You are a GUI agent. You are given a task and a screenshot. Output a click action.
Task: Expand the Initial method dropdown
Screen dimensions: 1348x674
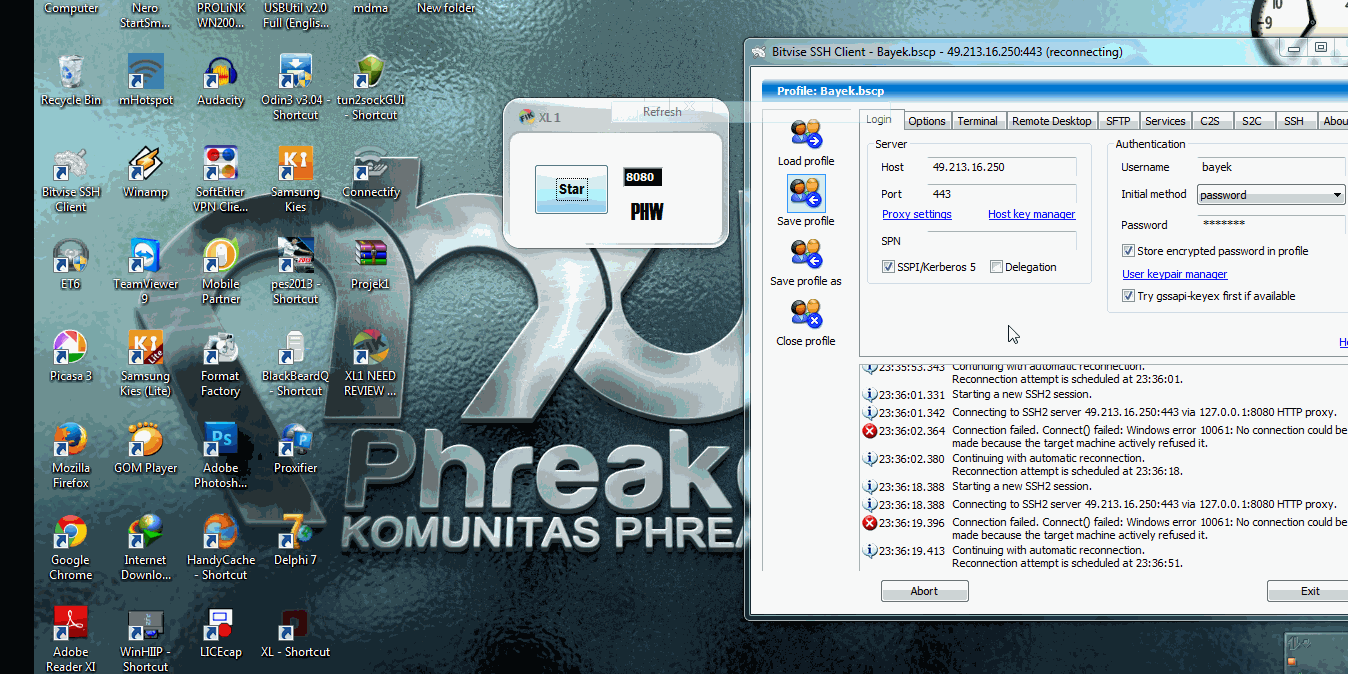tap(1337, 195)
